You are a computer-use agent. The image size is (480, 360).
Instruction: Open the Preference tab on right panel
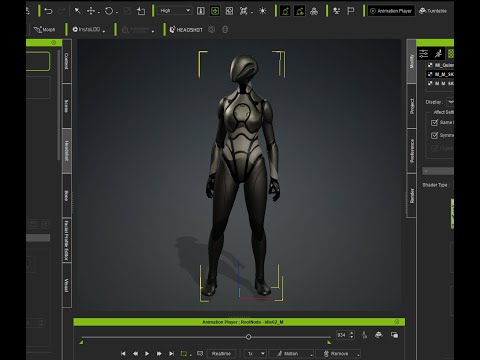[x=412, y=151]
